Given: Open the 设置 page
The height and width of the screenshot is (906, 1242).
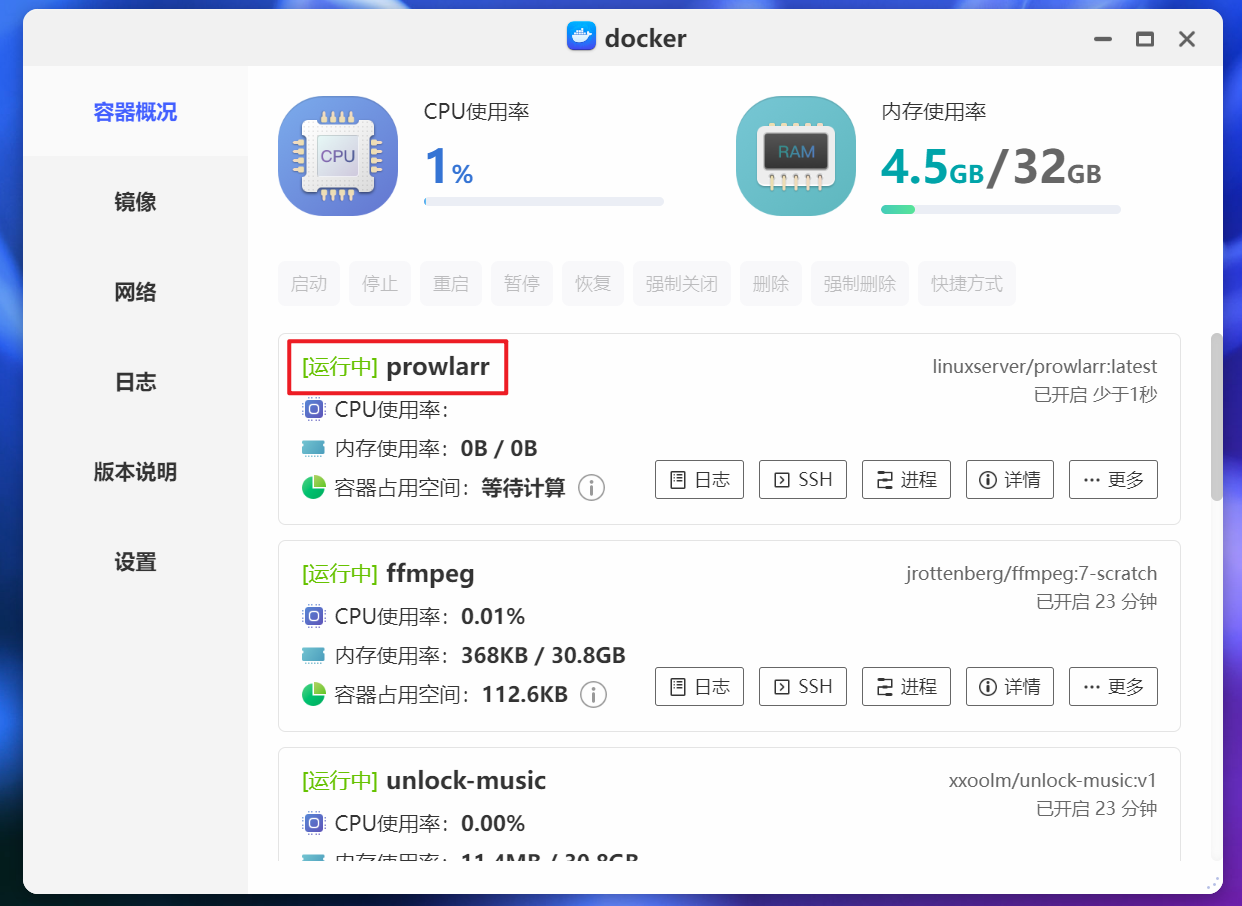Looking at the screenshot, I should 136,562.
